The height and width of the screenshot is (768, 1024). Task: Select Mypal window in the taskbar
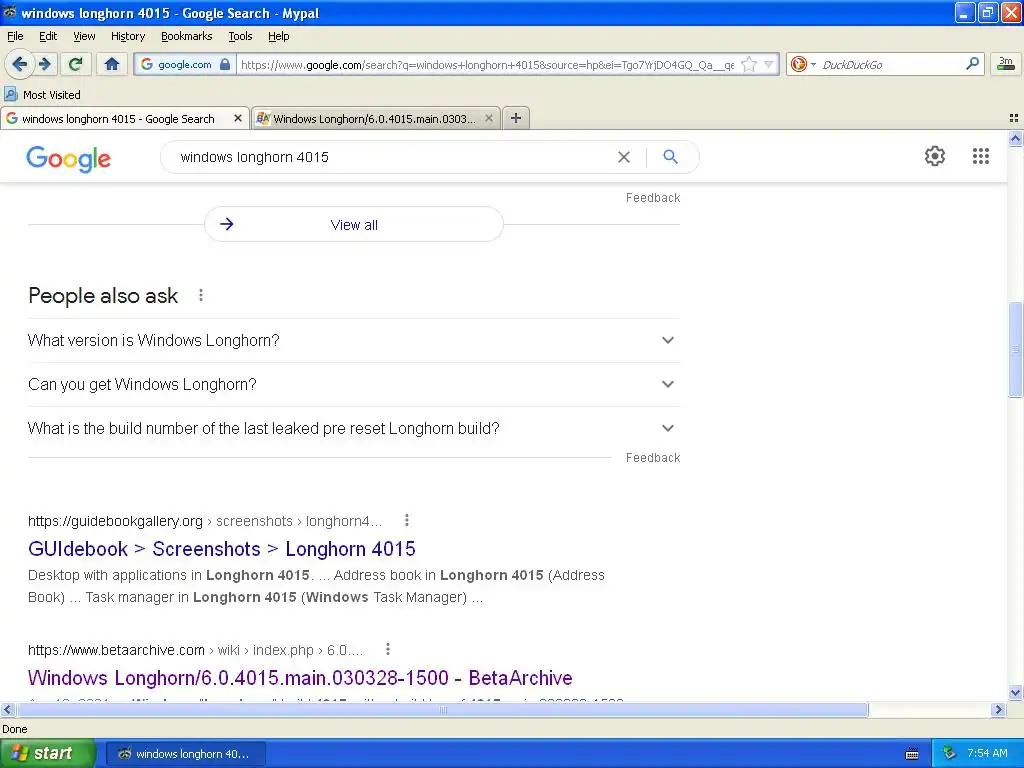(185, 754)
